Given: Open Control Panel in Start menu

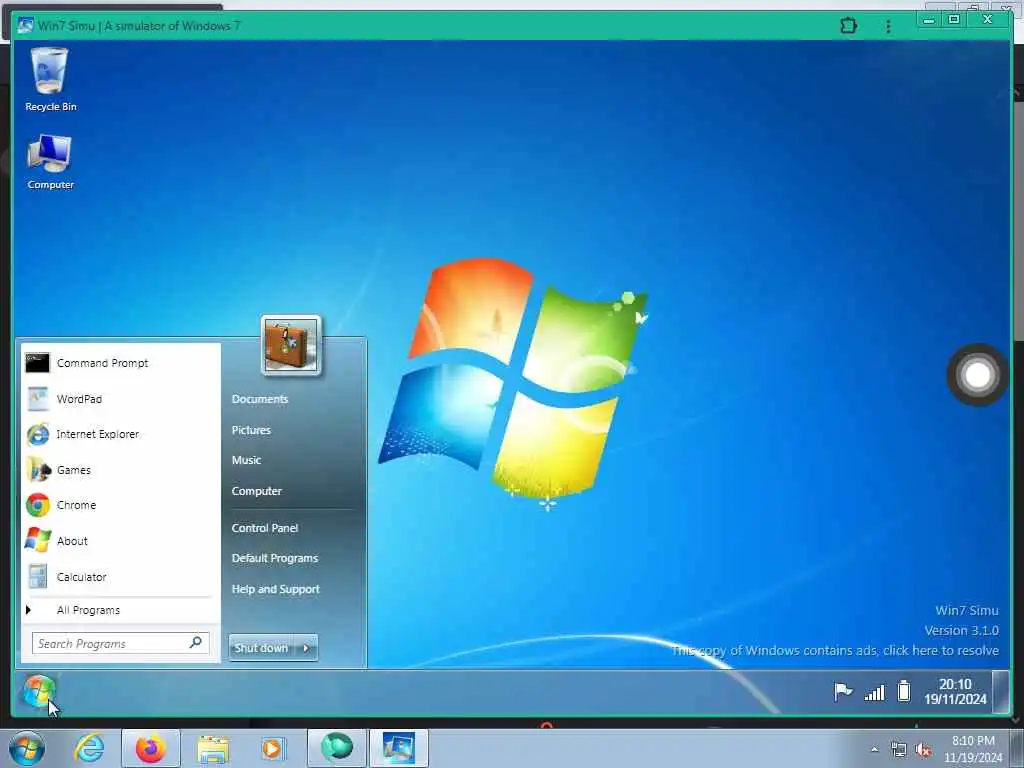Looking at the screenshot, I should point(264,528).
